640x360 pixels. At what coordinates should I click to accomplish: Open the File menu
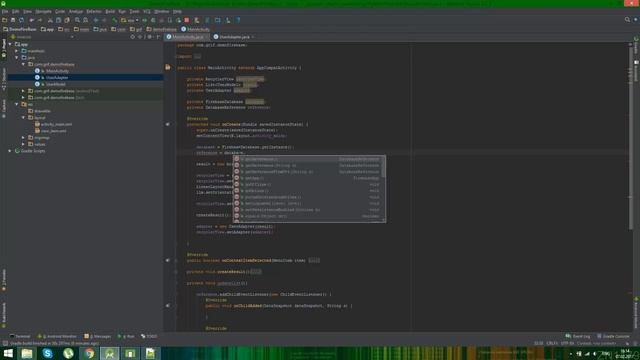click(x=5, y=11)
